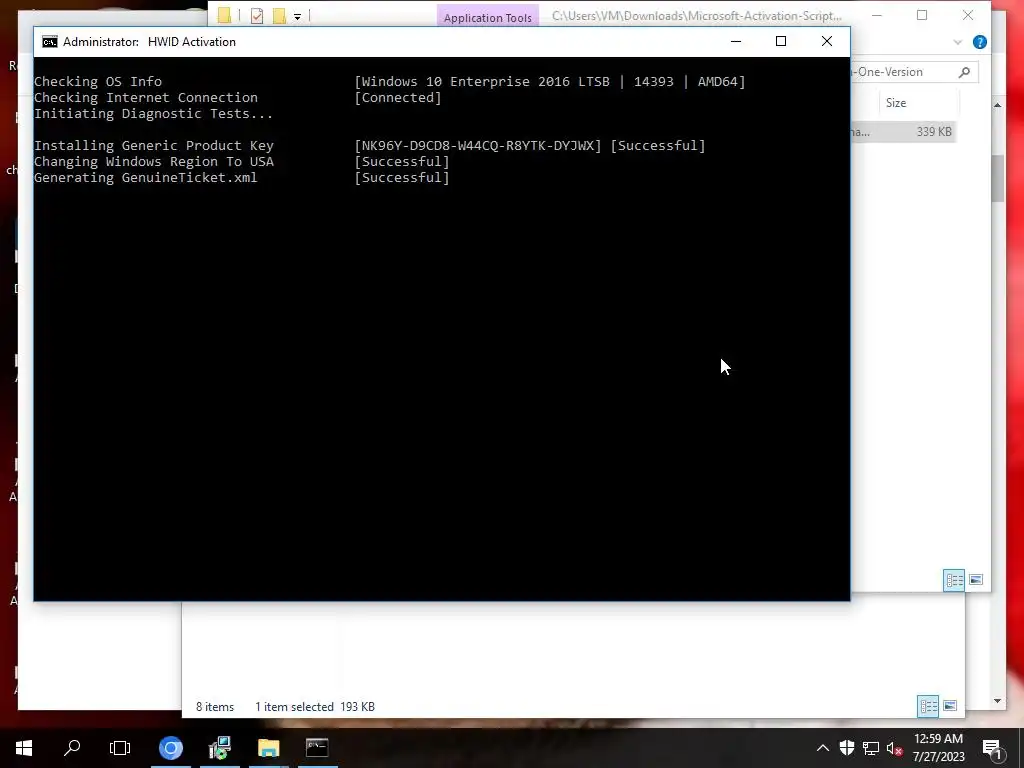Click the command prompt icon in HWID Activation title bar
Viewport: 1024px width, 768px height.
[50, 42]
